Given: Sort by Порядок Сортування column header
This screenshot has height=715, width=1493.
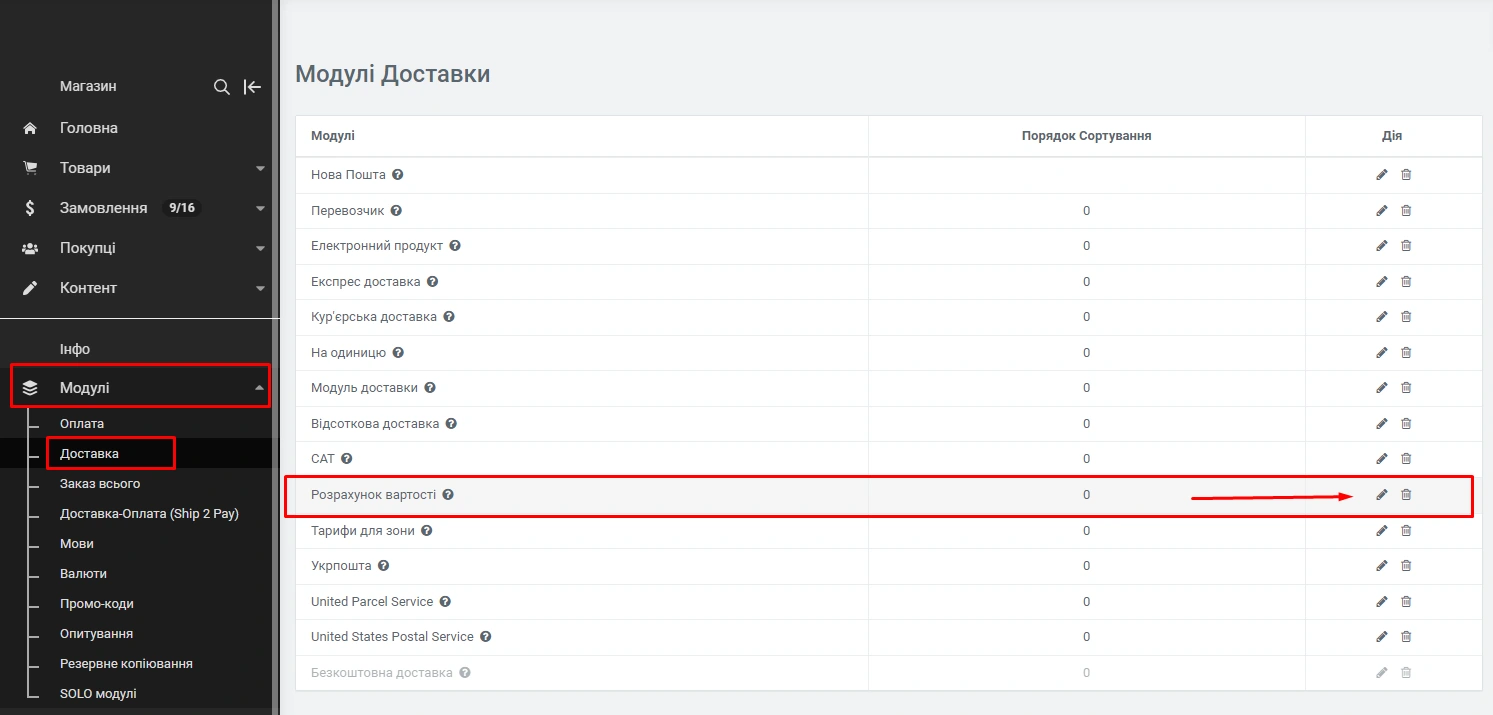Looking at the screenshot, I should pos(1086,136).
